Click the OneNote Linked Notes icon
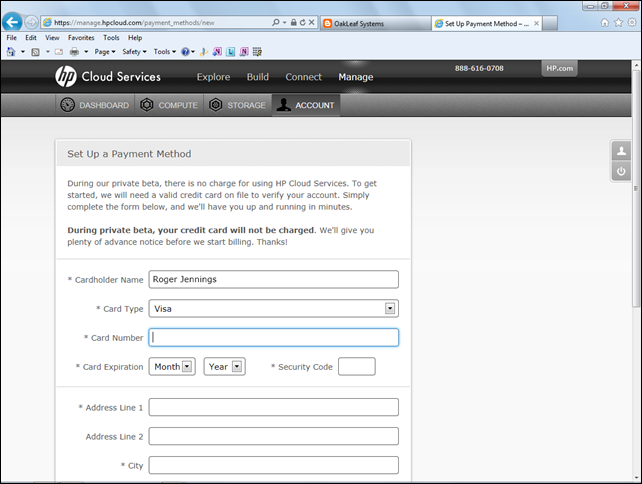This screenshot has height=484, width=642. coord(244,52)
